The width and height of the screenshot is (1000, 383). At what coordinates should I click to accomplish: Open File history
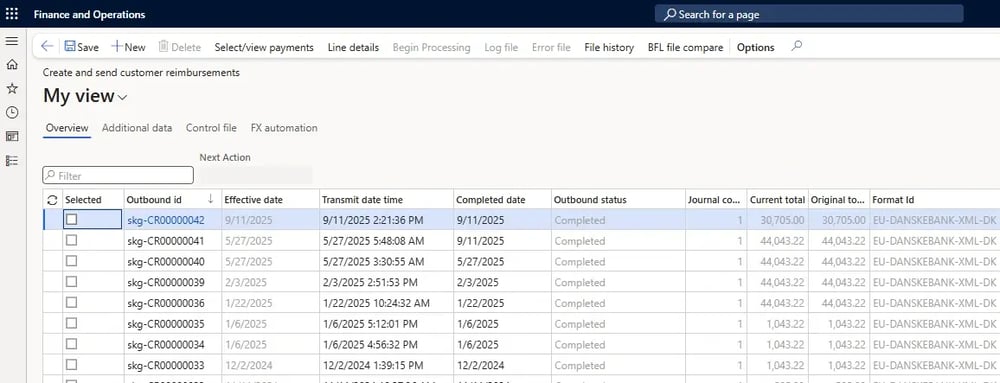click(x=609, y=47)
